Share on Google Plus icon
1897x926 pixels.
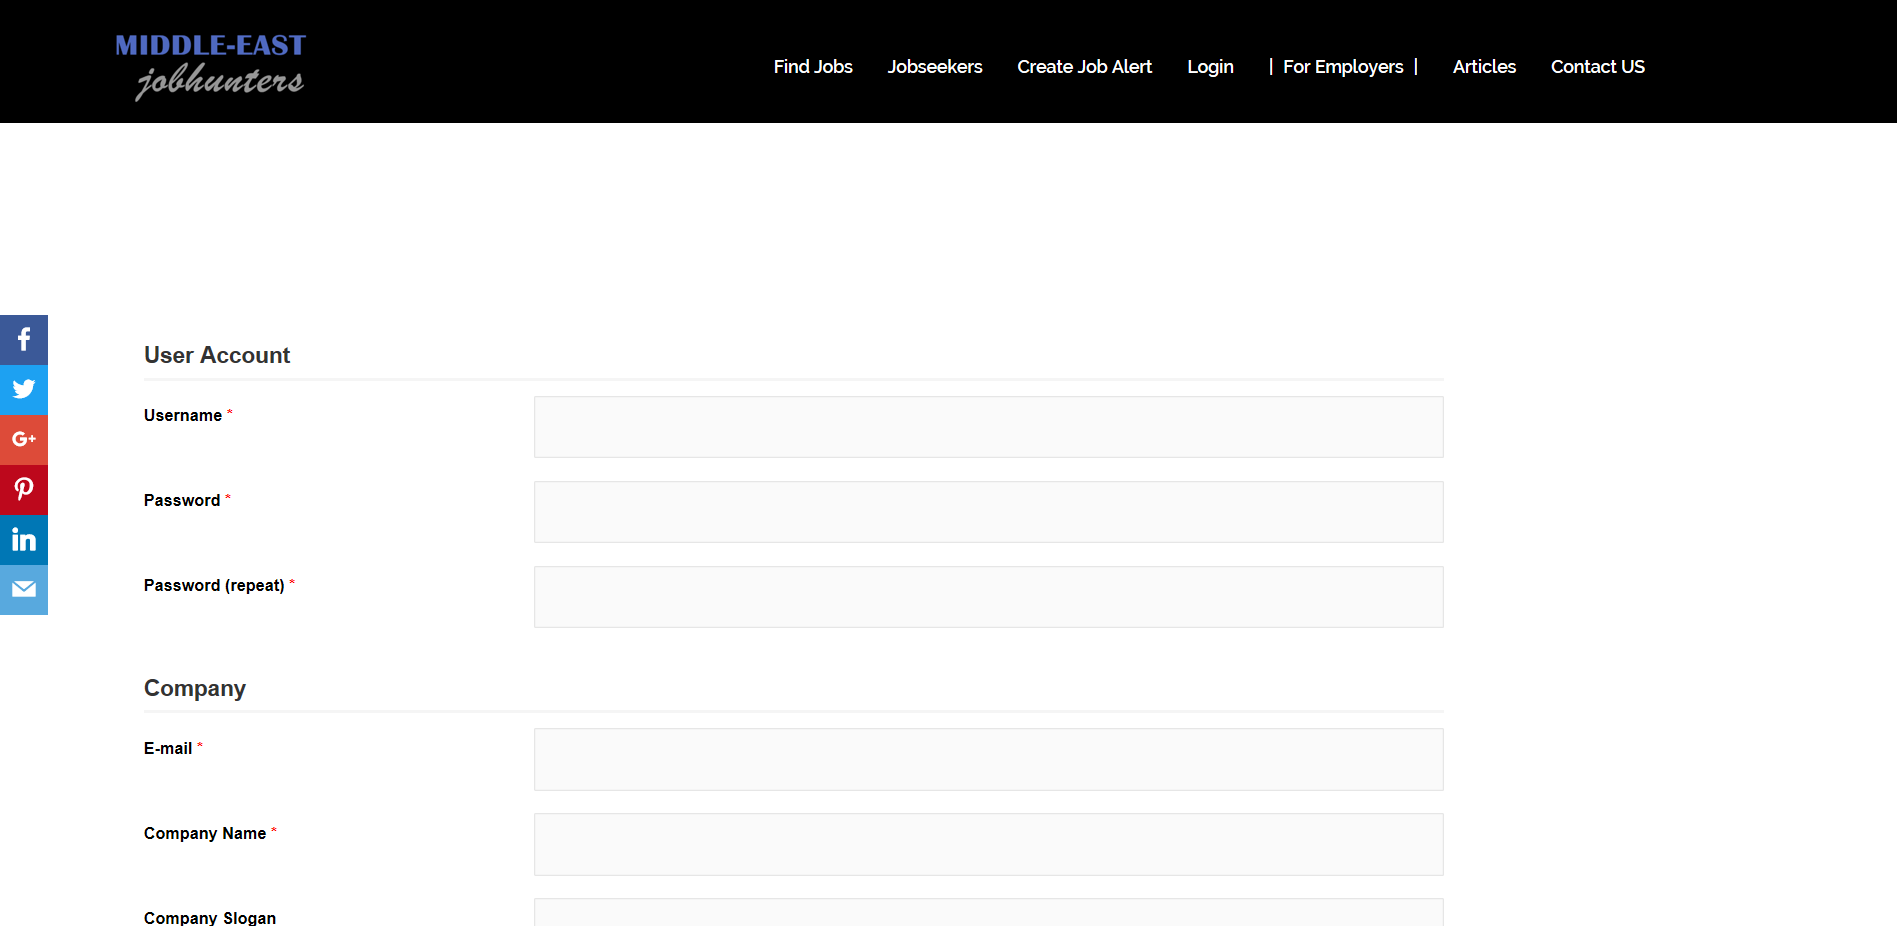(x=24, y=440)
